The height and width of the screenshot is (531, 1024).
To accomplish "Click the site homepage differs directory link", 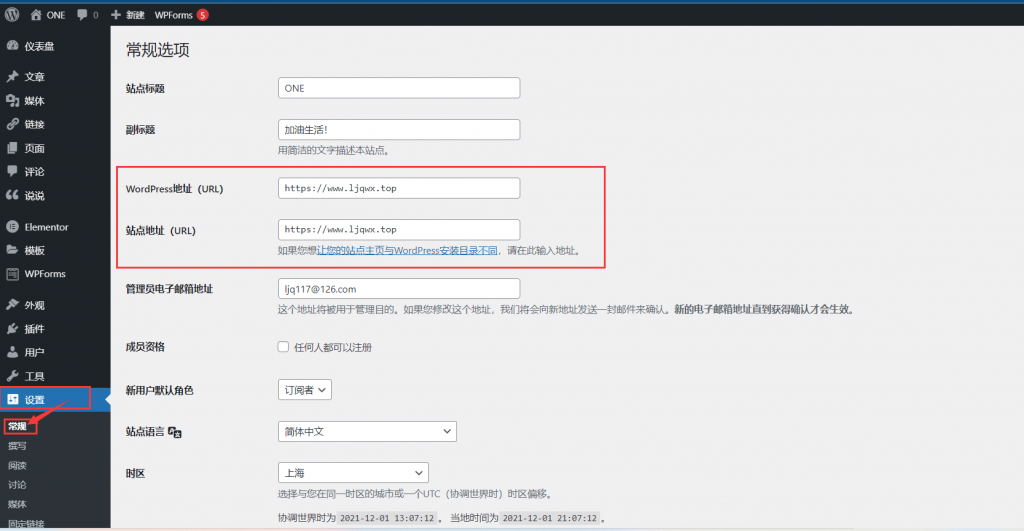I will (407, 251).
